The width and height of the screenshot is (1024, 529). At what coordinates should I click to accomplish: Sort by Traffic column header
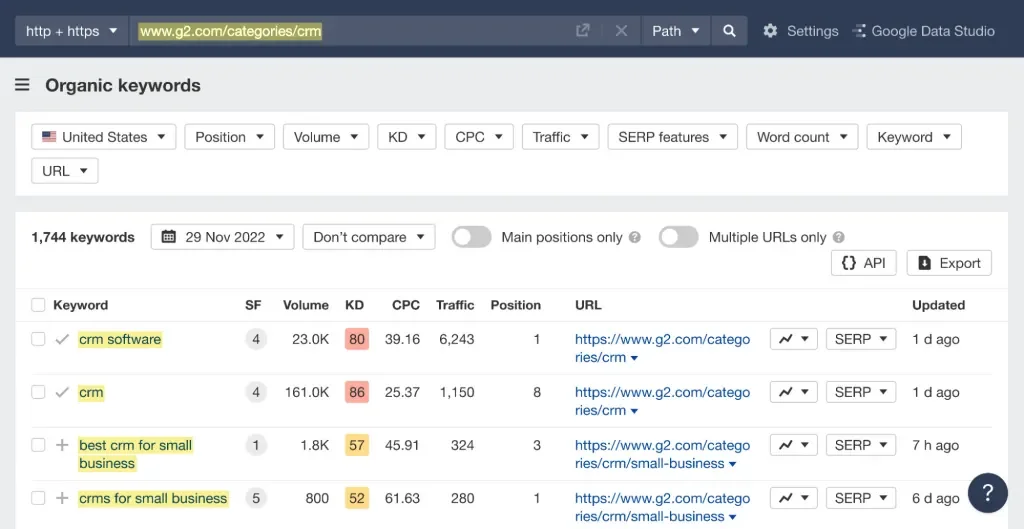pos(456,305)
